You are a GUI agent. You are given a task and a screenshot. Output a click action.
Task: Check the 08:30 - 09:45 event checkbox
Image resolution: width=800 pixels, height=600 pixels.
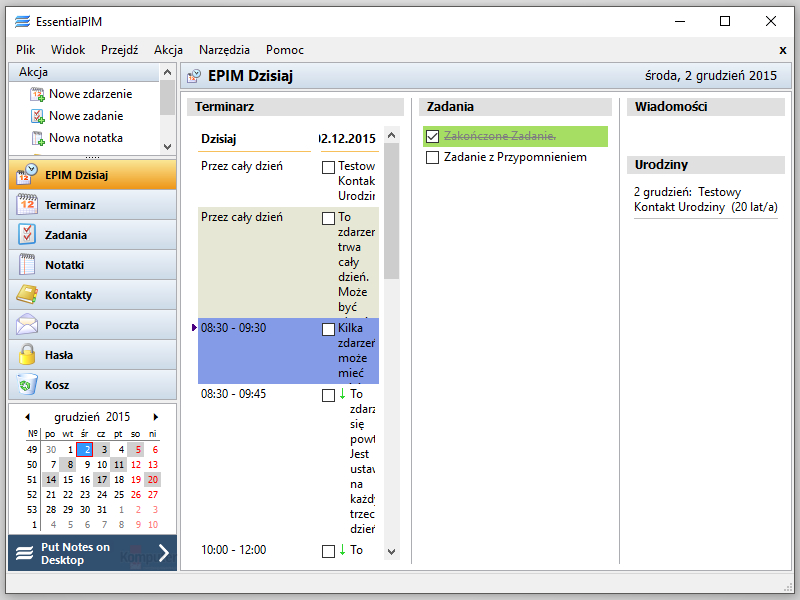click(x=329, y=395)
